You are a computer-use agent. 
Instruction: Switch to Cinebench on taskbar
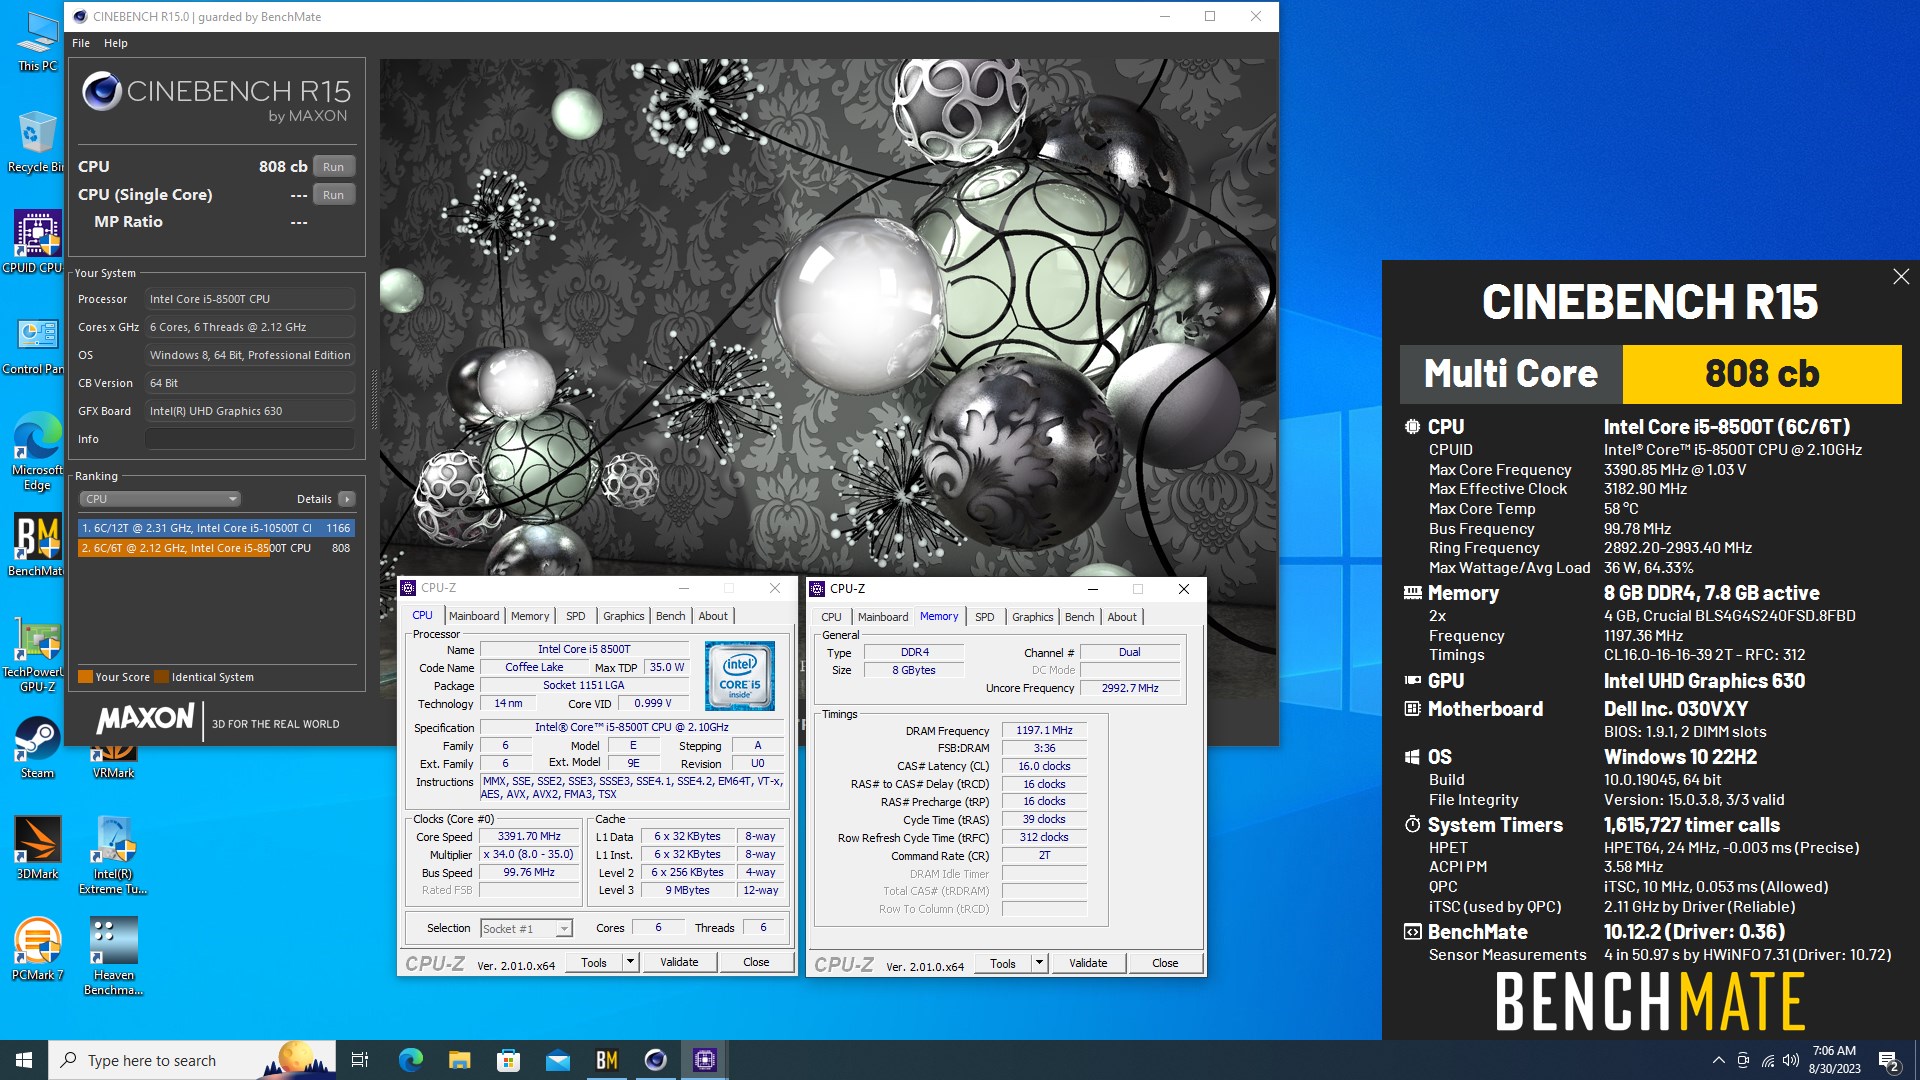pyautogui.click(x=655, y=1060)
